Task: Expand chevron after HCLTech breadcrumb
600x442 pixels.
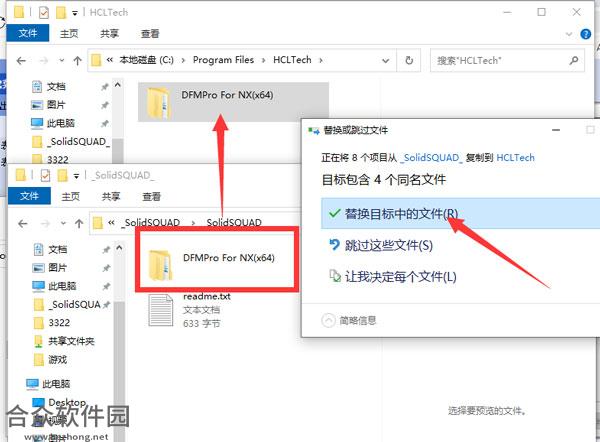Action: pyautogui.click(x=321, y=60)
